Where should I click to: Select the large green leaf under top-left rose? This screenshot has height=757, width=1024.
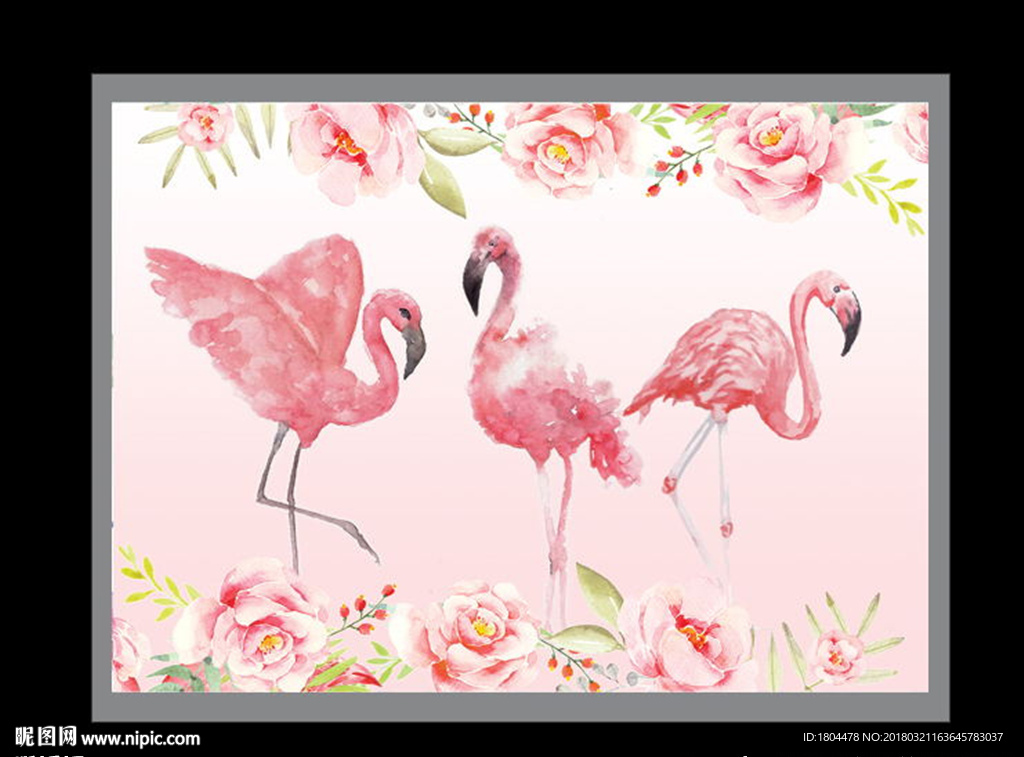[441, 183]
